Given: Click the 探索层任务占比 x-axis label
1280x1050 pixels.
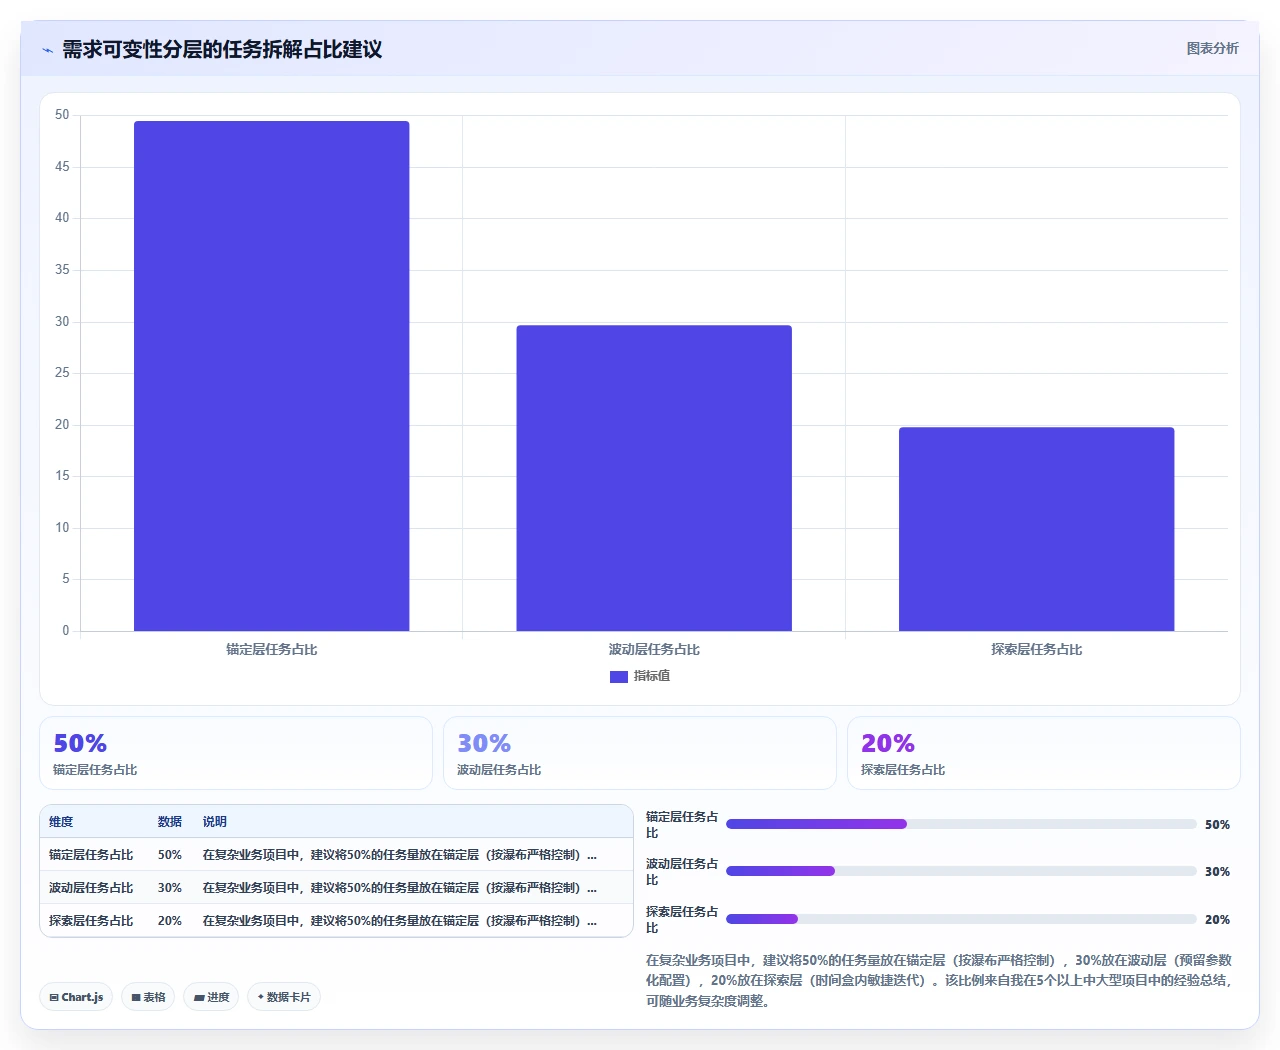Looking at the screenshot, I should (x=1037, y=650).
